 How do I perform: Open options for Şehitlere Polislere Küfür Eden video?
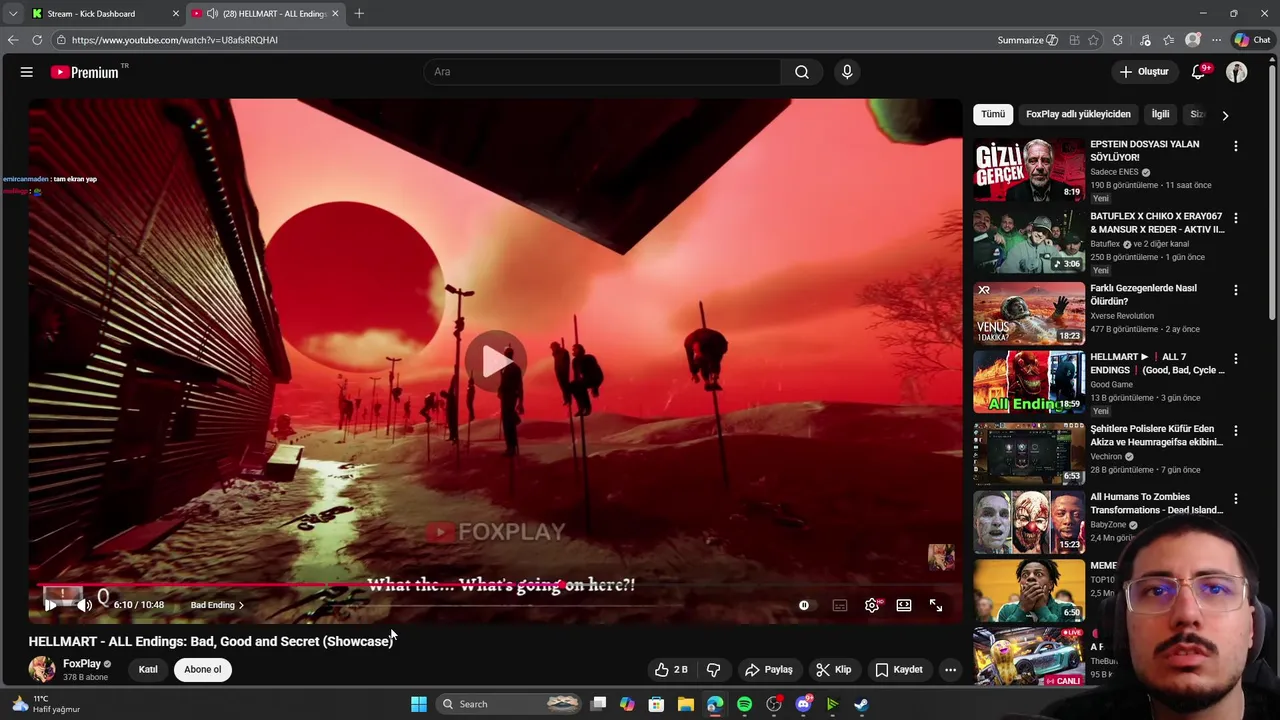1236,431
